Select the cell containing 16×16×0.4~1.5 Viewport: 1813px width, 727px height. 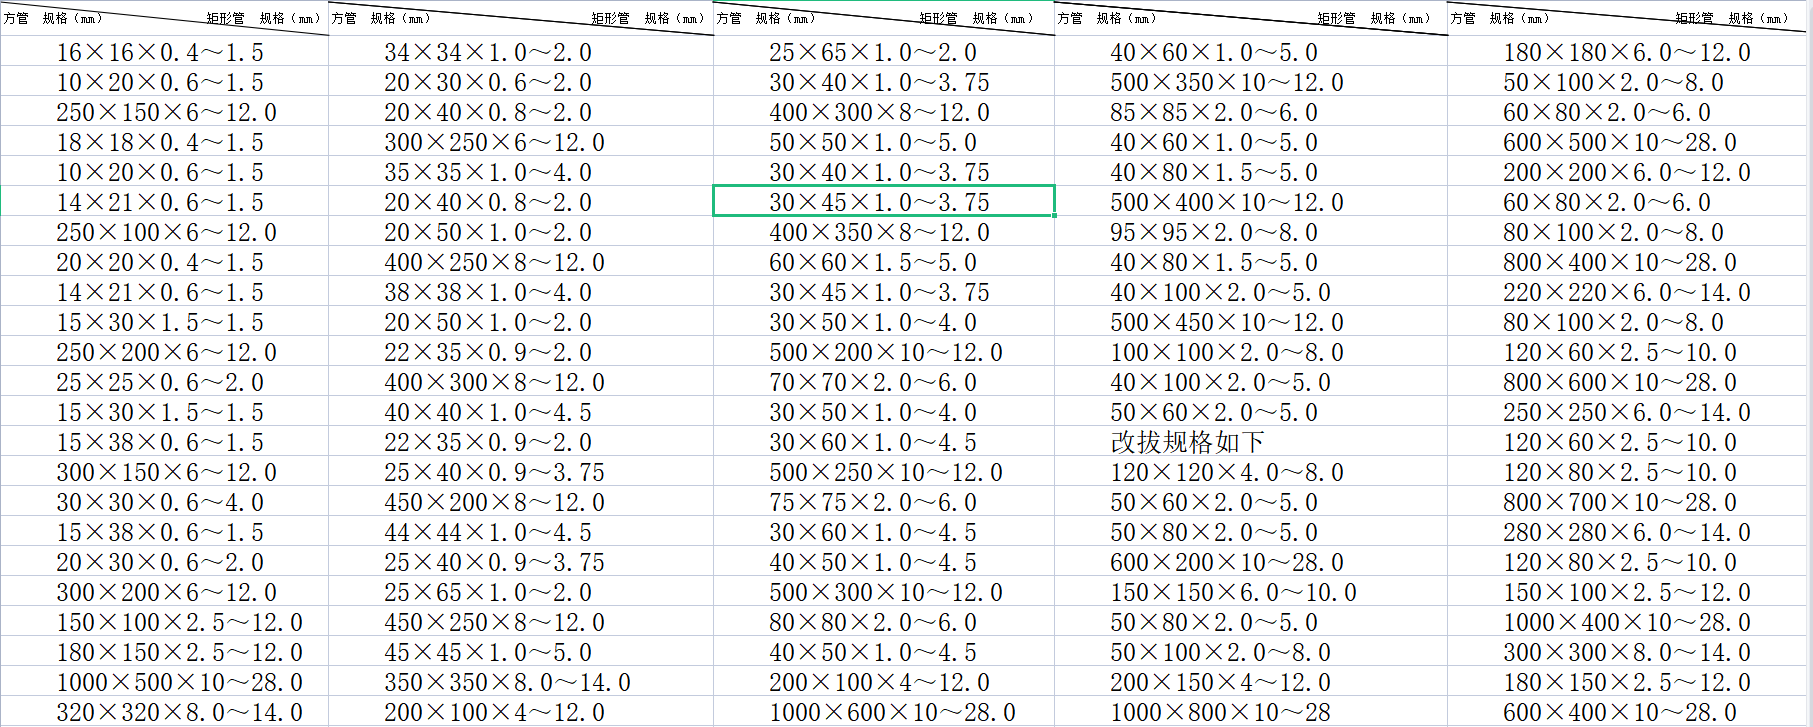160,52
